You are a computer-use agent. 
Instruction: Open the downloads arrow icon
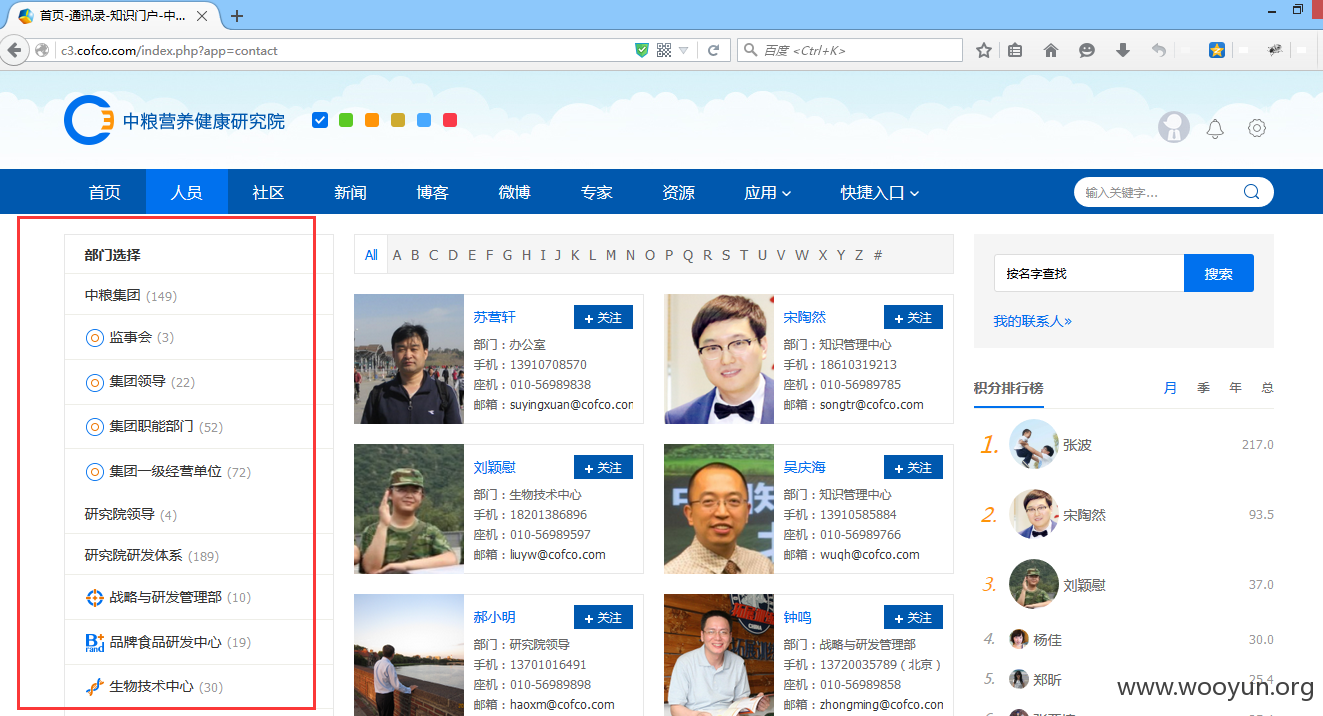1123,50
